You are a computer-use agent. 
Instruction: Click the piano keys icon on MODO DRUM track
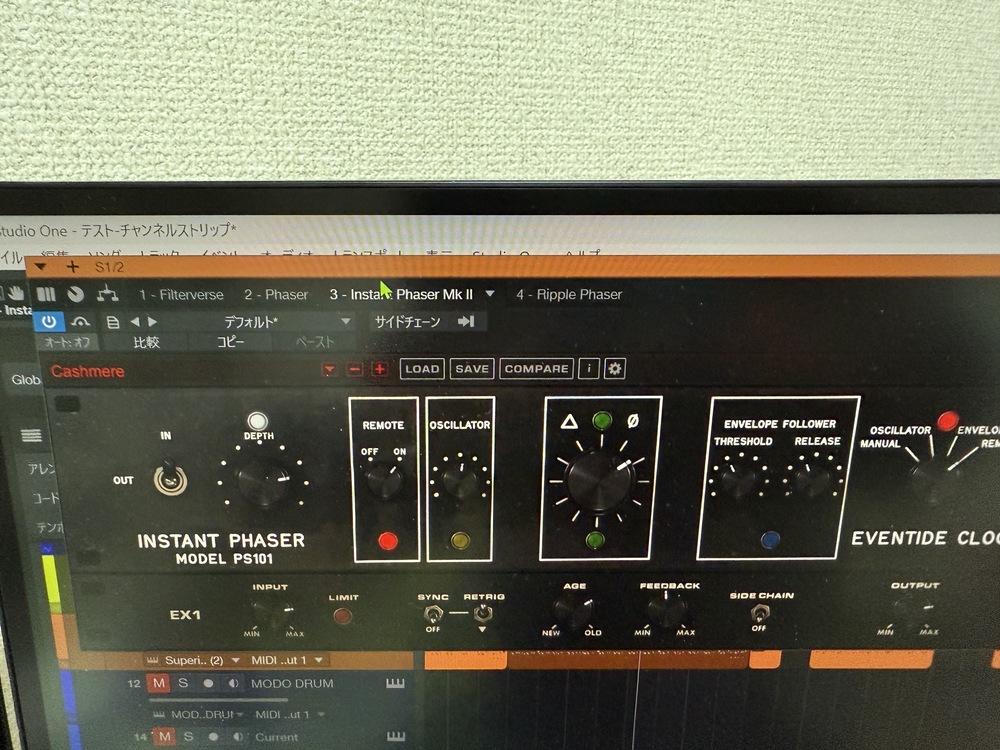pyautogui.click(x=395, y=684)
